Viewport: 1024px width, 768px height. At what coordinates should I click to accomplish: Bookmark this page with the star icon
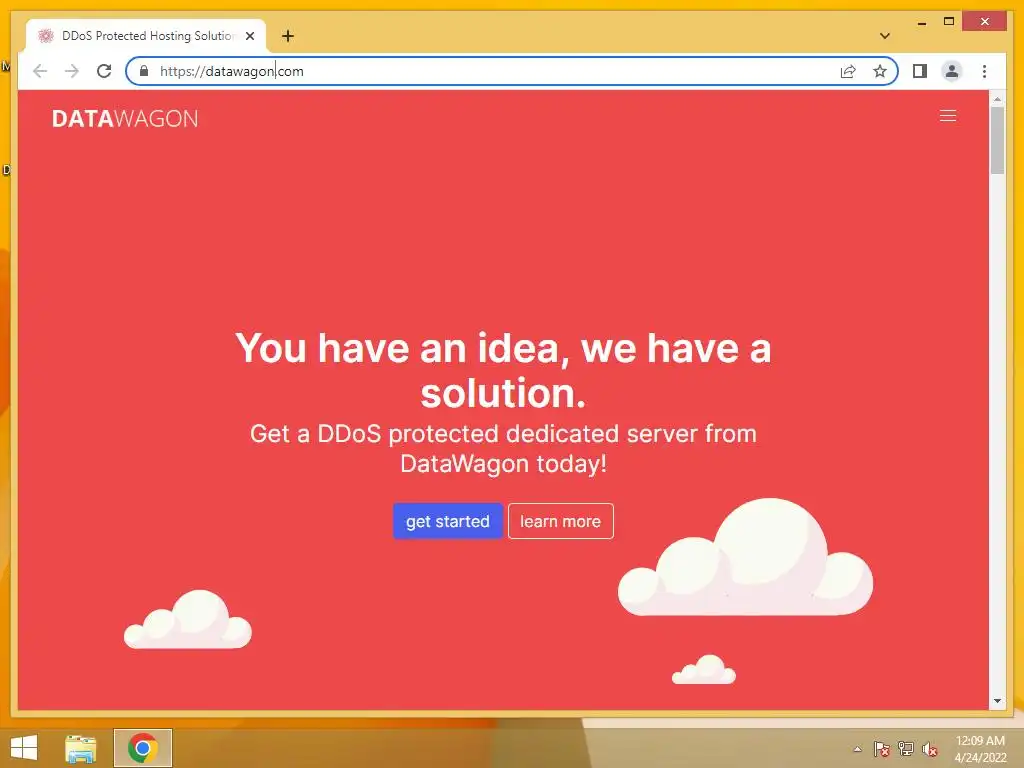pos(880,71)
